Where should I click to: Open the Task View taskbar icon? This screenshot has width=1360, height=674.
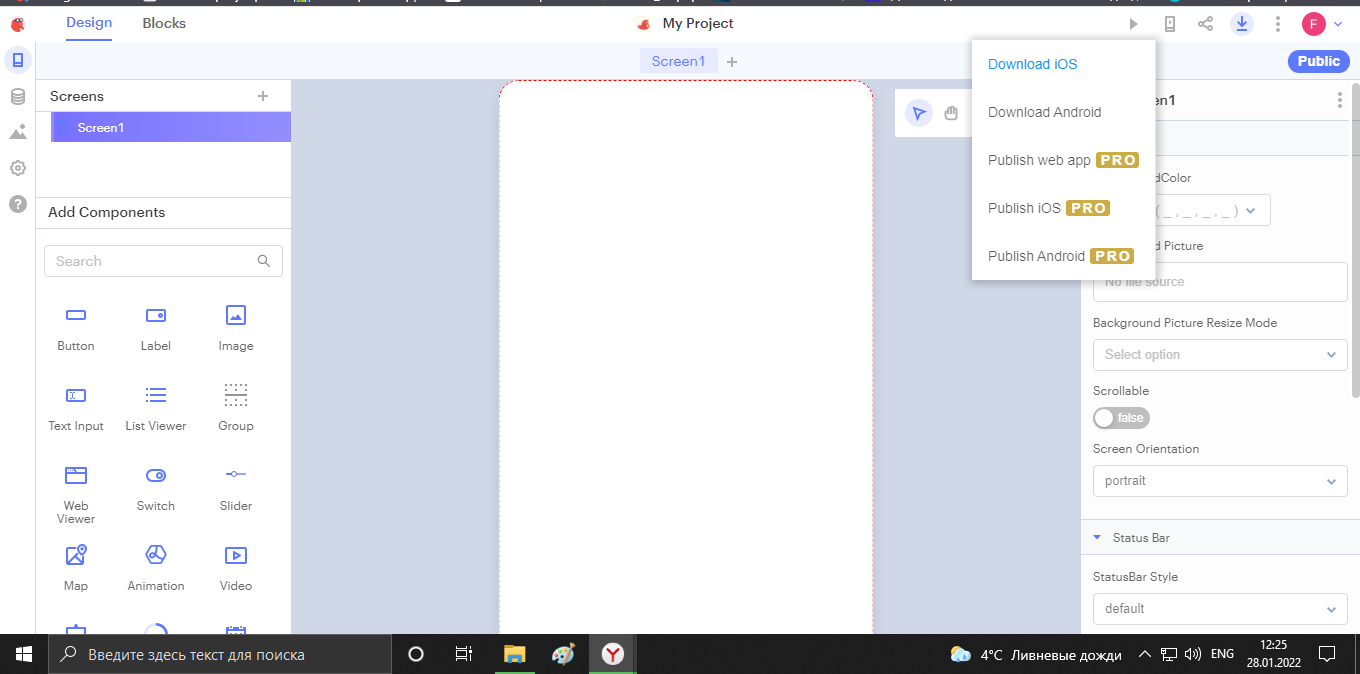coord(464,654)
